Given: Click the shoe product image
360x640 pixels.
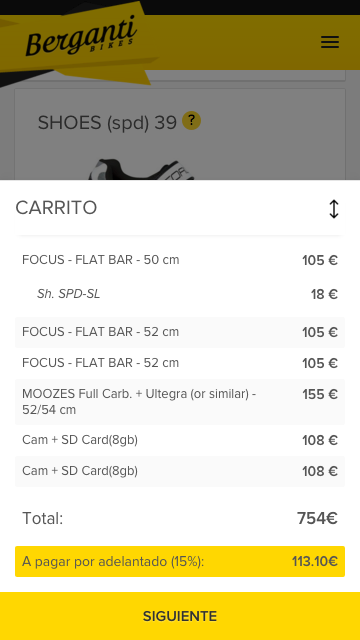Looking at the screenshot, I should (x=141, y=169).
